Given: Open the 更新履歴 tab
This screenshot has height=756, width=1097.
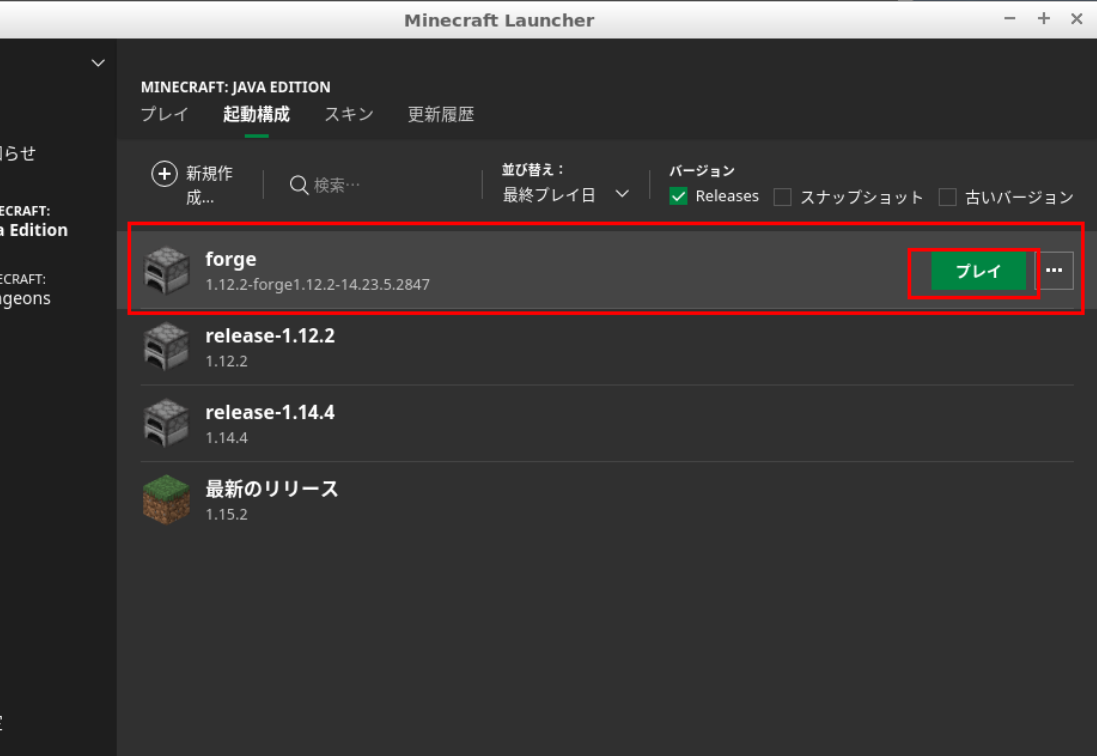Looking at the screenshot, I should 441,114.
